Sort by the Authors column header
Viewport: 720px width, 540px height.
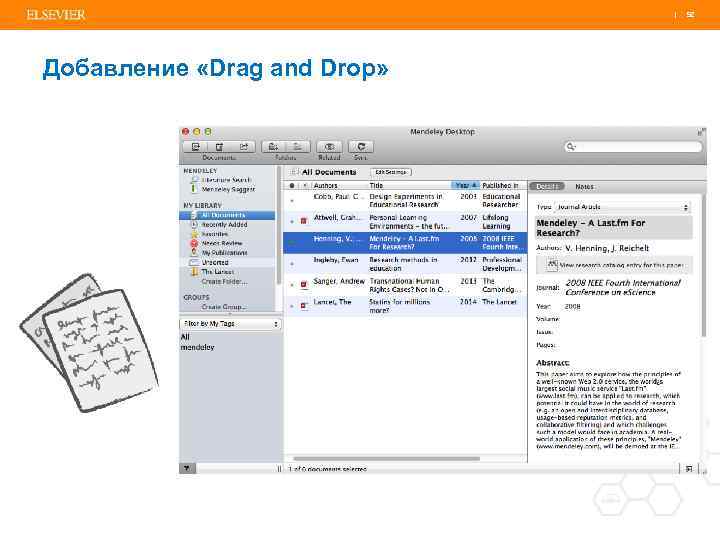click(340, 186)
